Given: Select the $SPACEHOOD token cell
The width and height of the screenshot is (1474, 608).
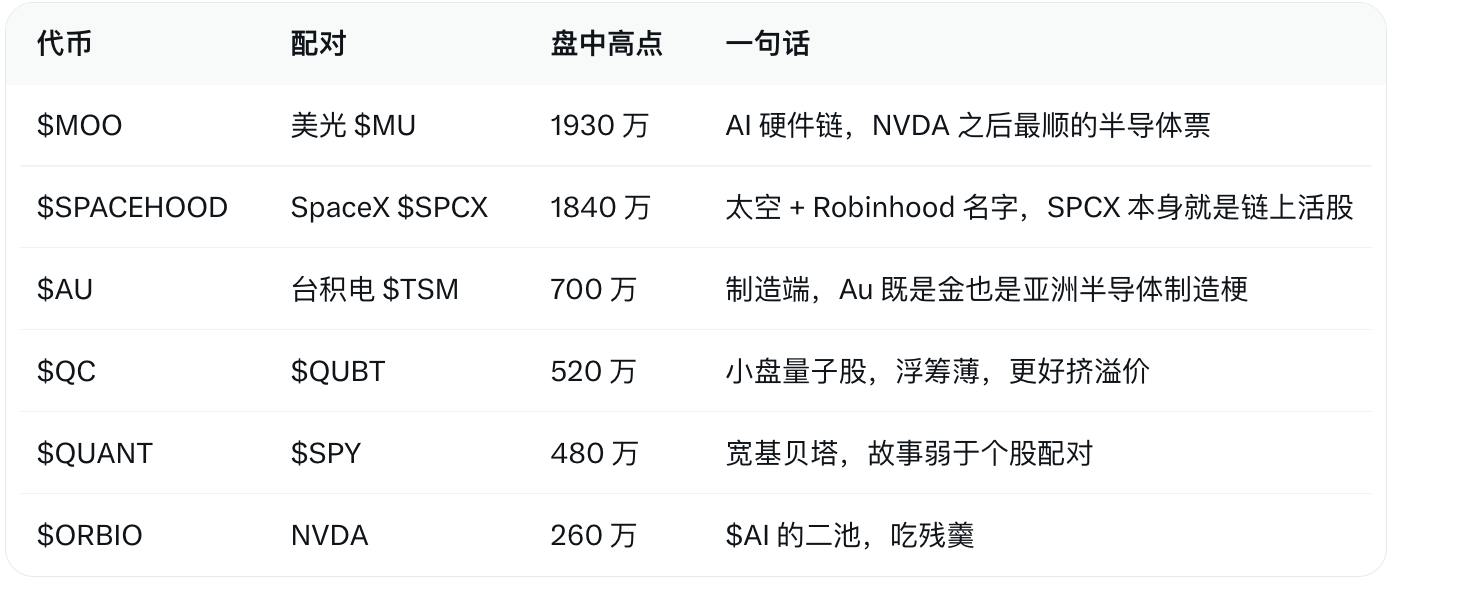Looking at the screenshot, I should [132, 208].
